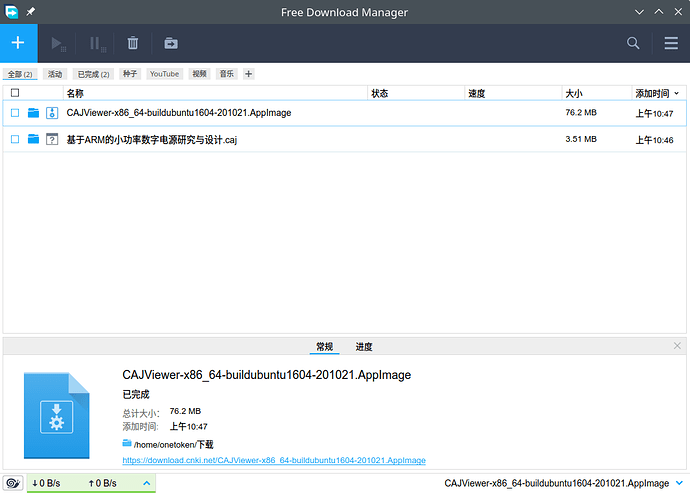Click the 上午10:47 time cell in the list
Viewport: 690px width, 493px height.
654,114
